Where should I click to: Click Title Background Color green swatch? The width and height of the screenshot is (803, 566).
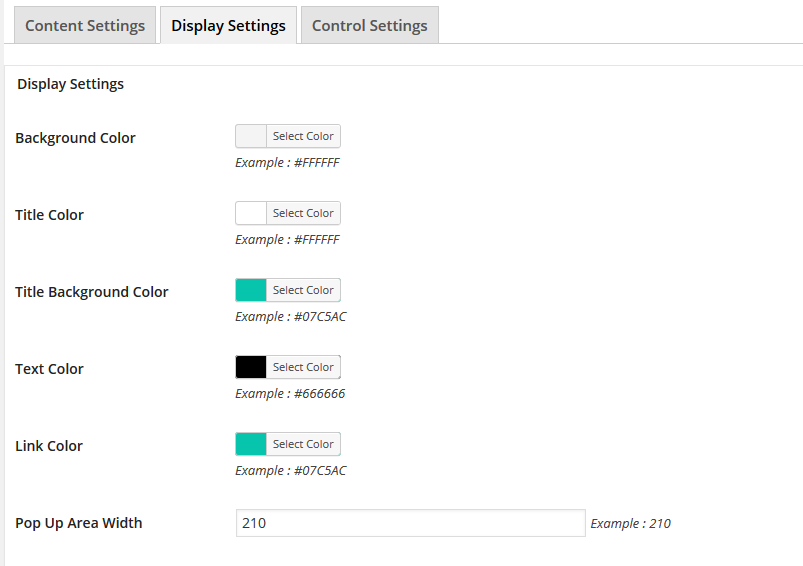251,290
